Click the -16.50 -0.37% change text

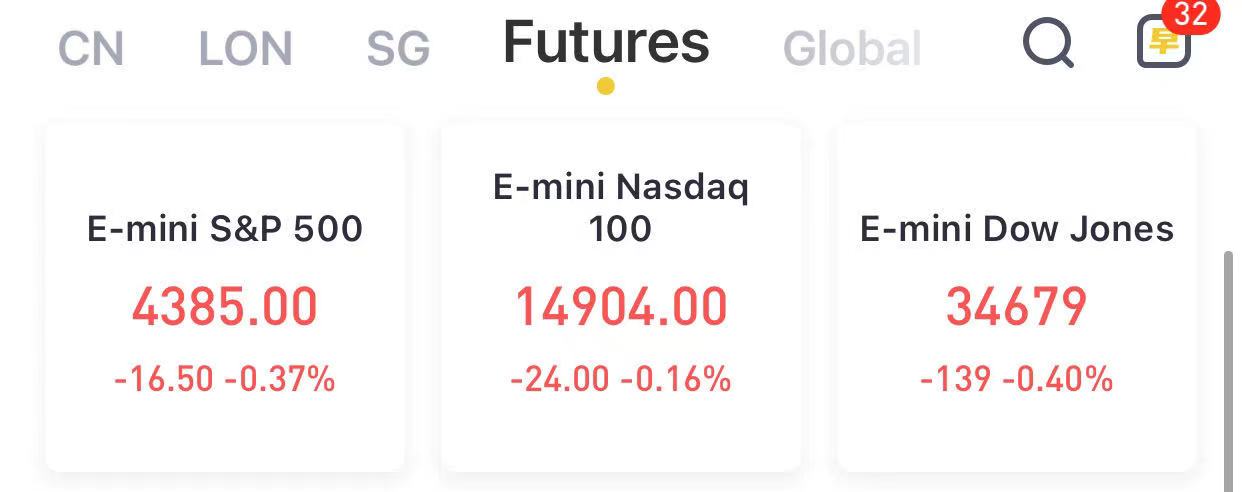tap(225, 380)
